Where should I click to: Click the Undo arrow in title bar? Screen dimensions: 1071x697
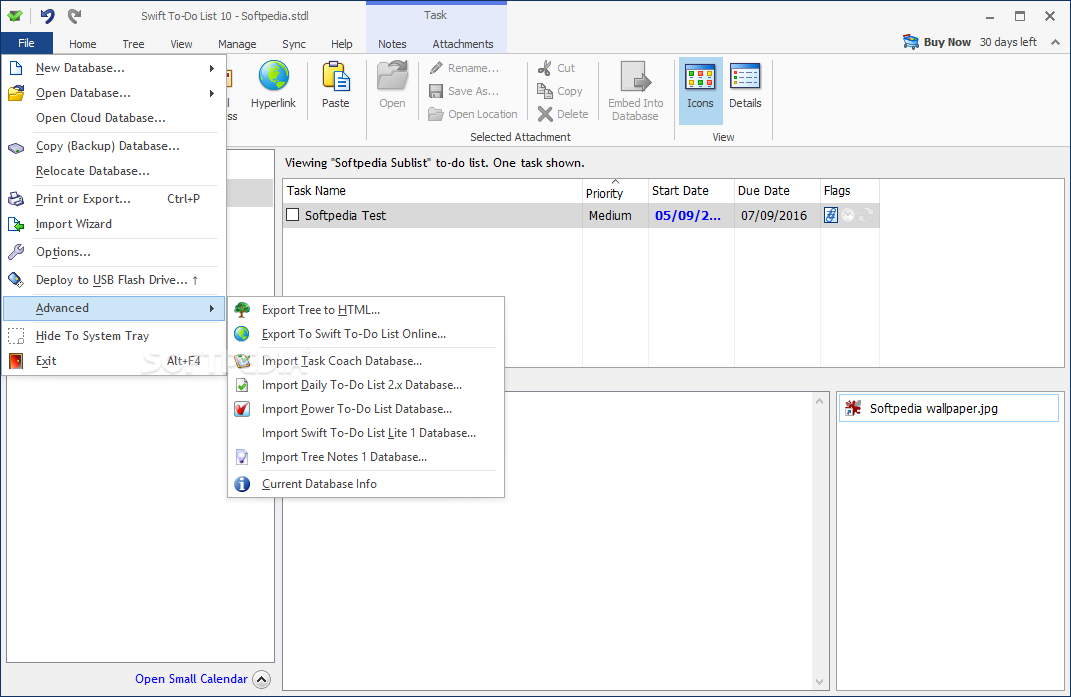coord(47,15)
